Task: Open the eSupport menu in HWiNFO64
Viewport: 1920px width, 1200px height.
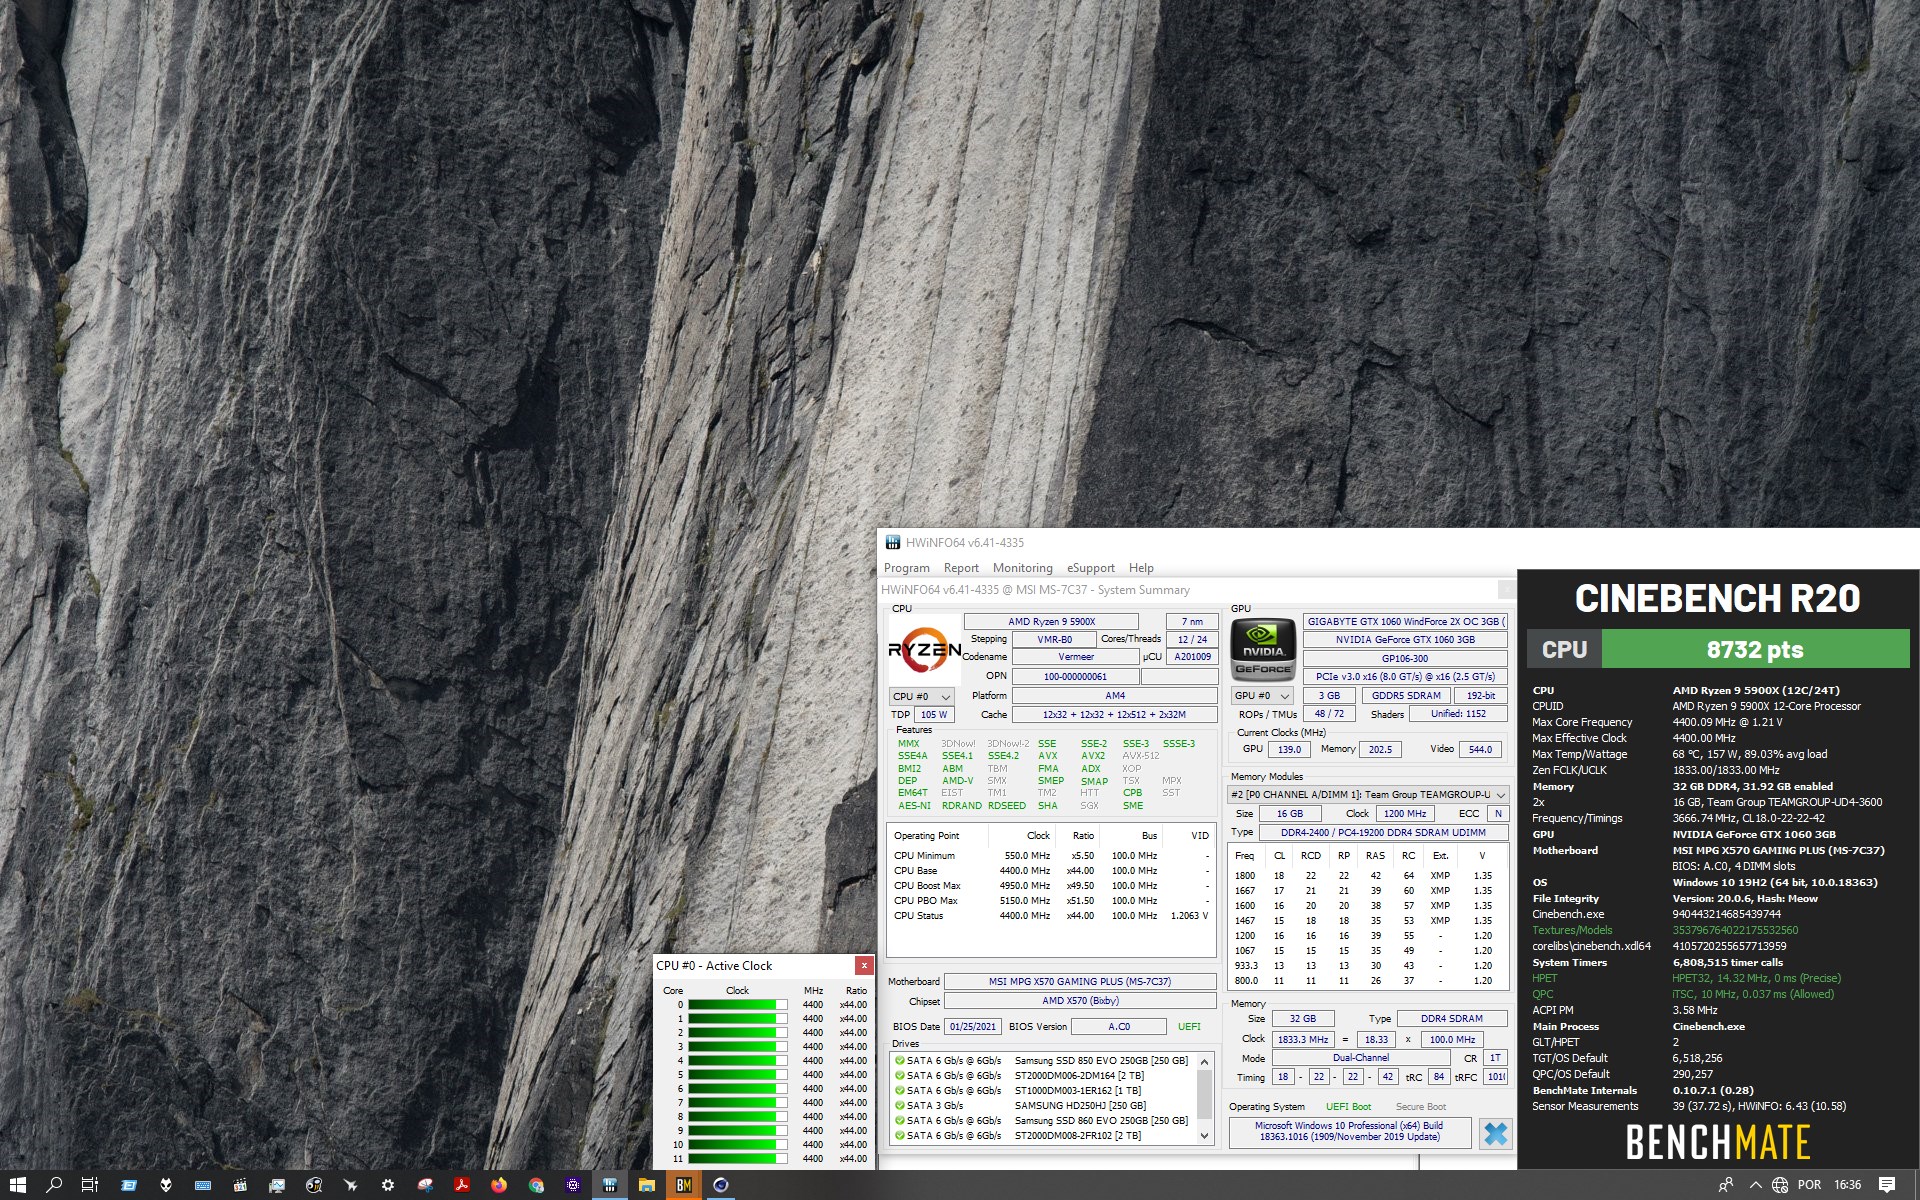Action: pos(1090,568)
